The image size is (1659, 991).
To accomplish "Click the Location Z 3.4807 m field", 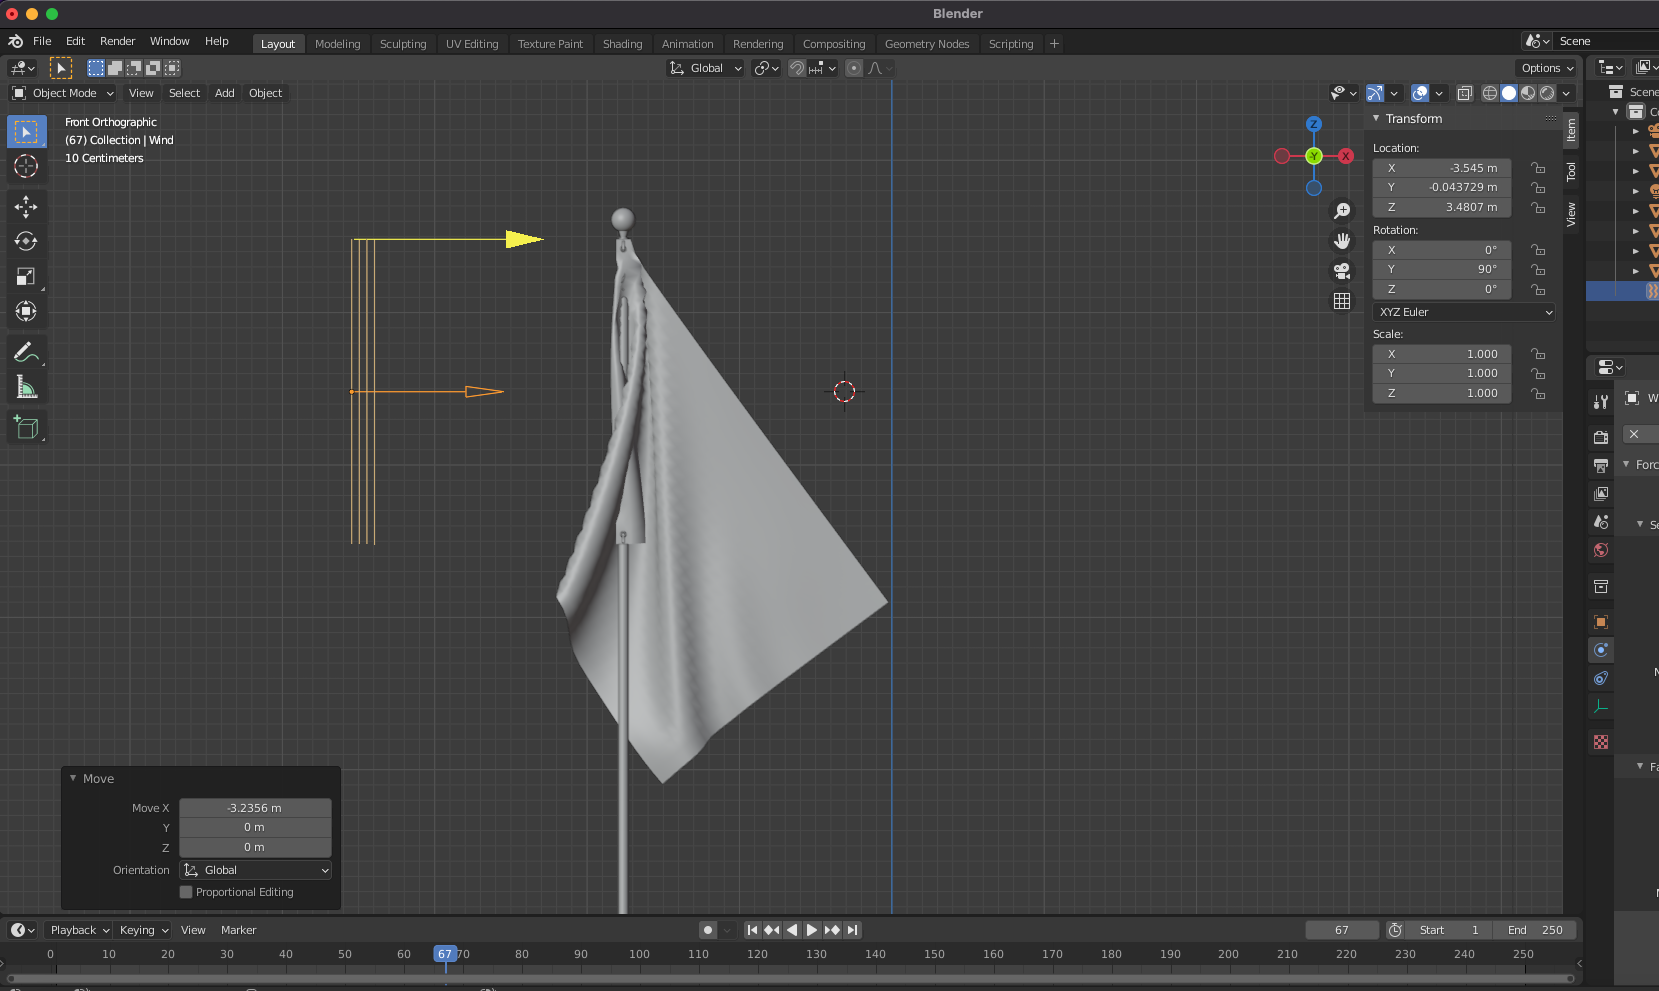I will tap(1441, 208).
